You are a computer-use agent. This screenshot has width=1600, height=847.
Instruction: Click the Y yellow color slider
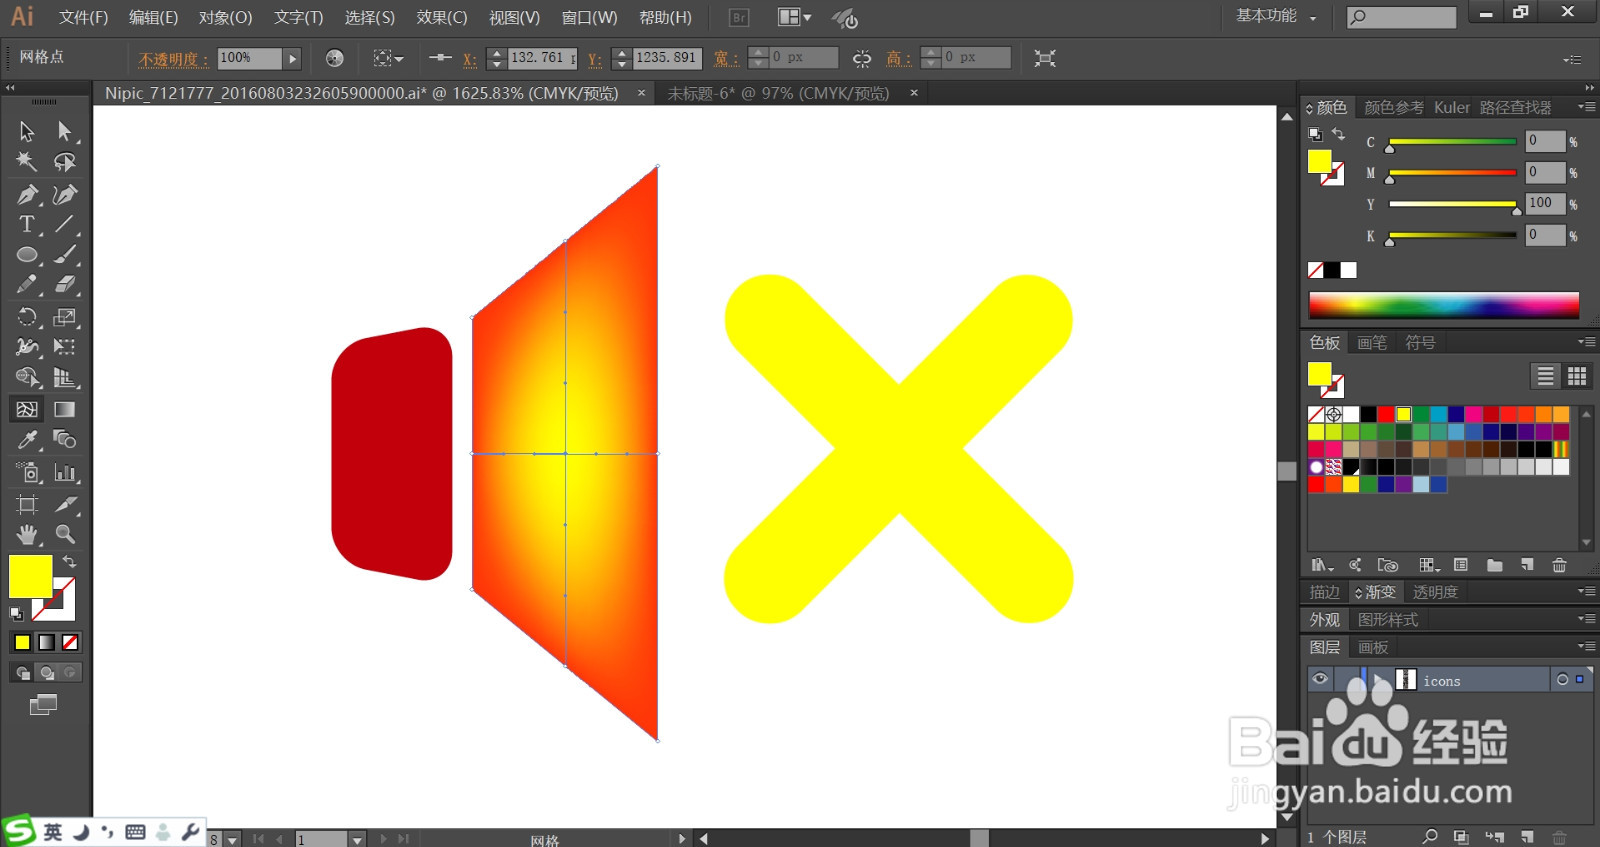1453,204
